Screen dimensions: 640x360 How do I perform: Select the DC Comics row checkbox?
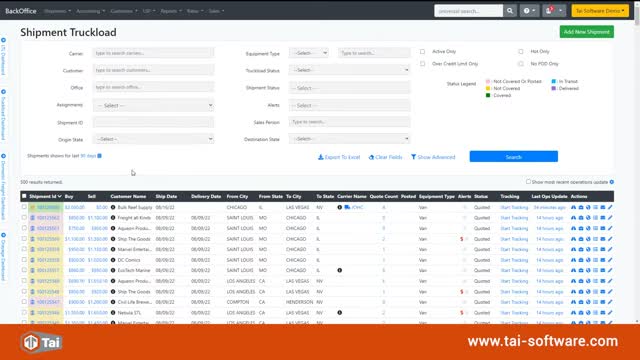pyautogui.click(x=24, y=260)
